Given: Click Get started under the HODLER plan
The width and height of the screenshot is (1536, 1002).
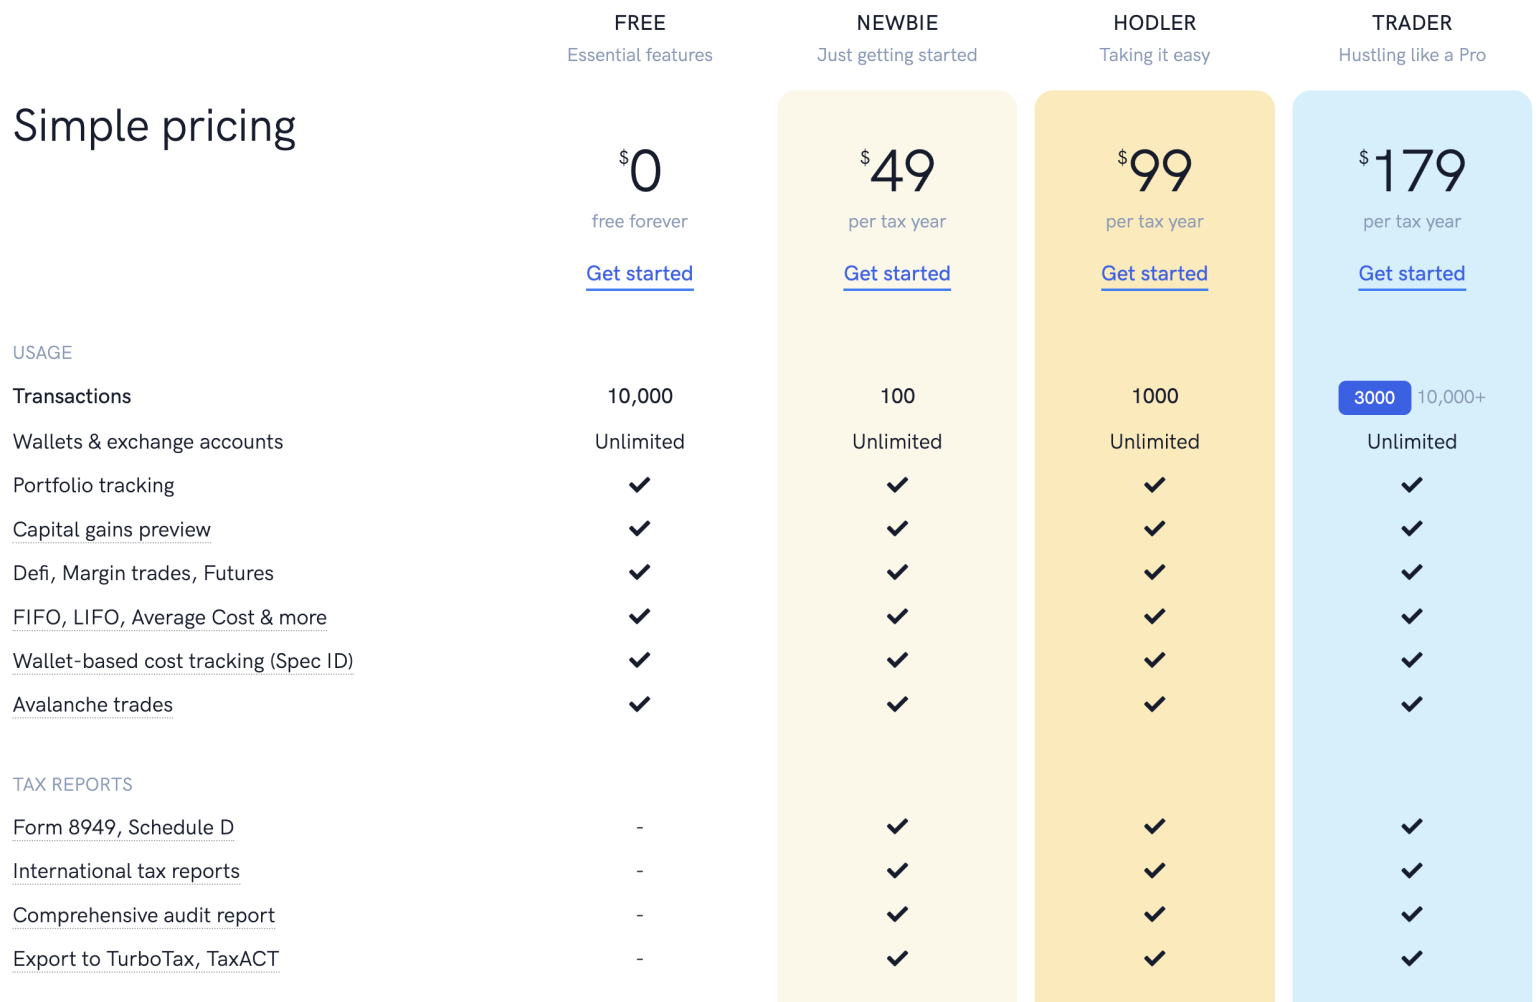Looking at the screenshot, I should (1154, 274).
